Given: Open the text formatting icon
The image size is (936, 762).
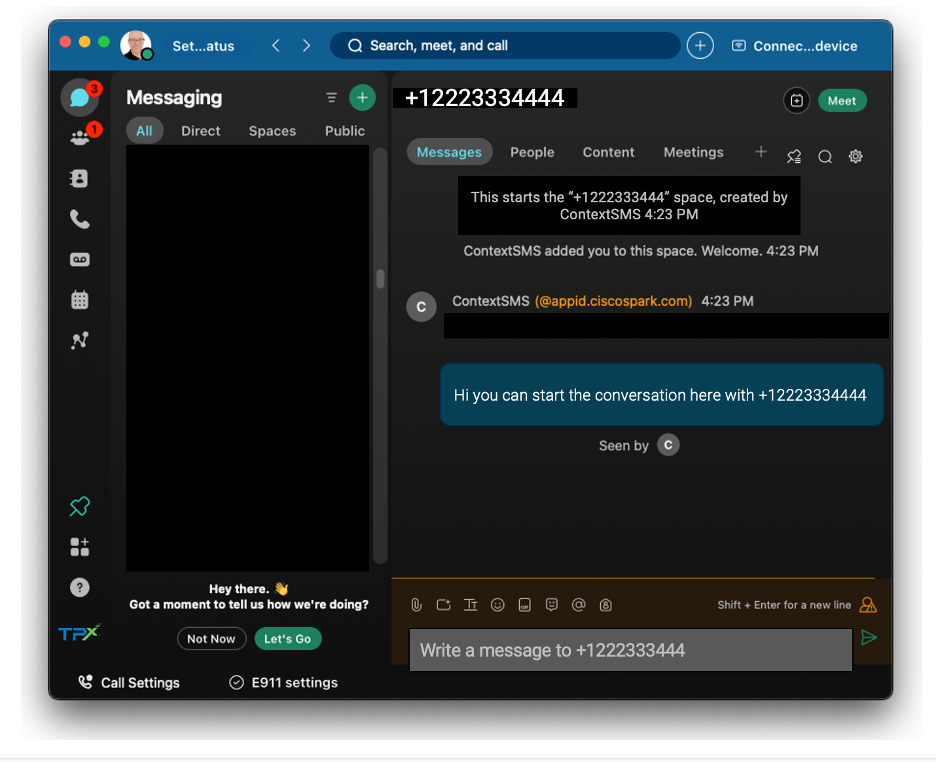Looking at the screenshot, I should point(470,605).
